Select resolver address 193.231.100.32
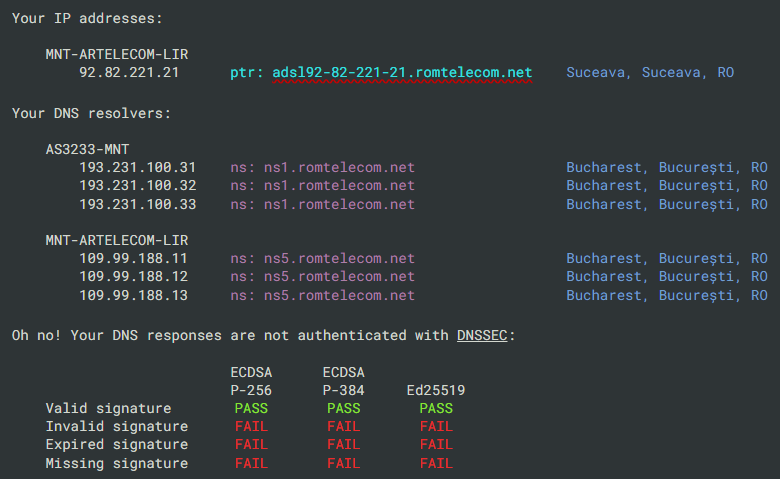Screen dimensions: 780x479 pyautogui.click(x=137, y=186)
